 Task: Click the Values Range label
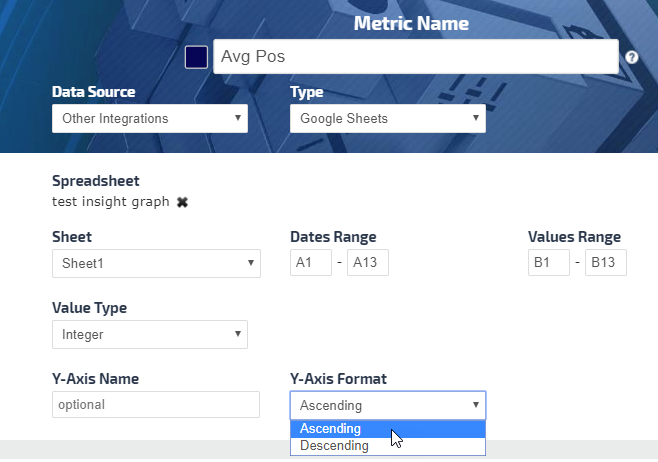click(x=574, y=237)
